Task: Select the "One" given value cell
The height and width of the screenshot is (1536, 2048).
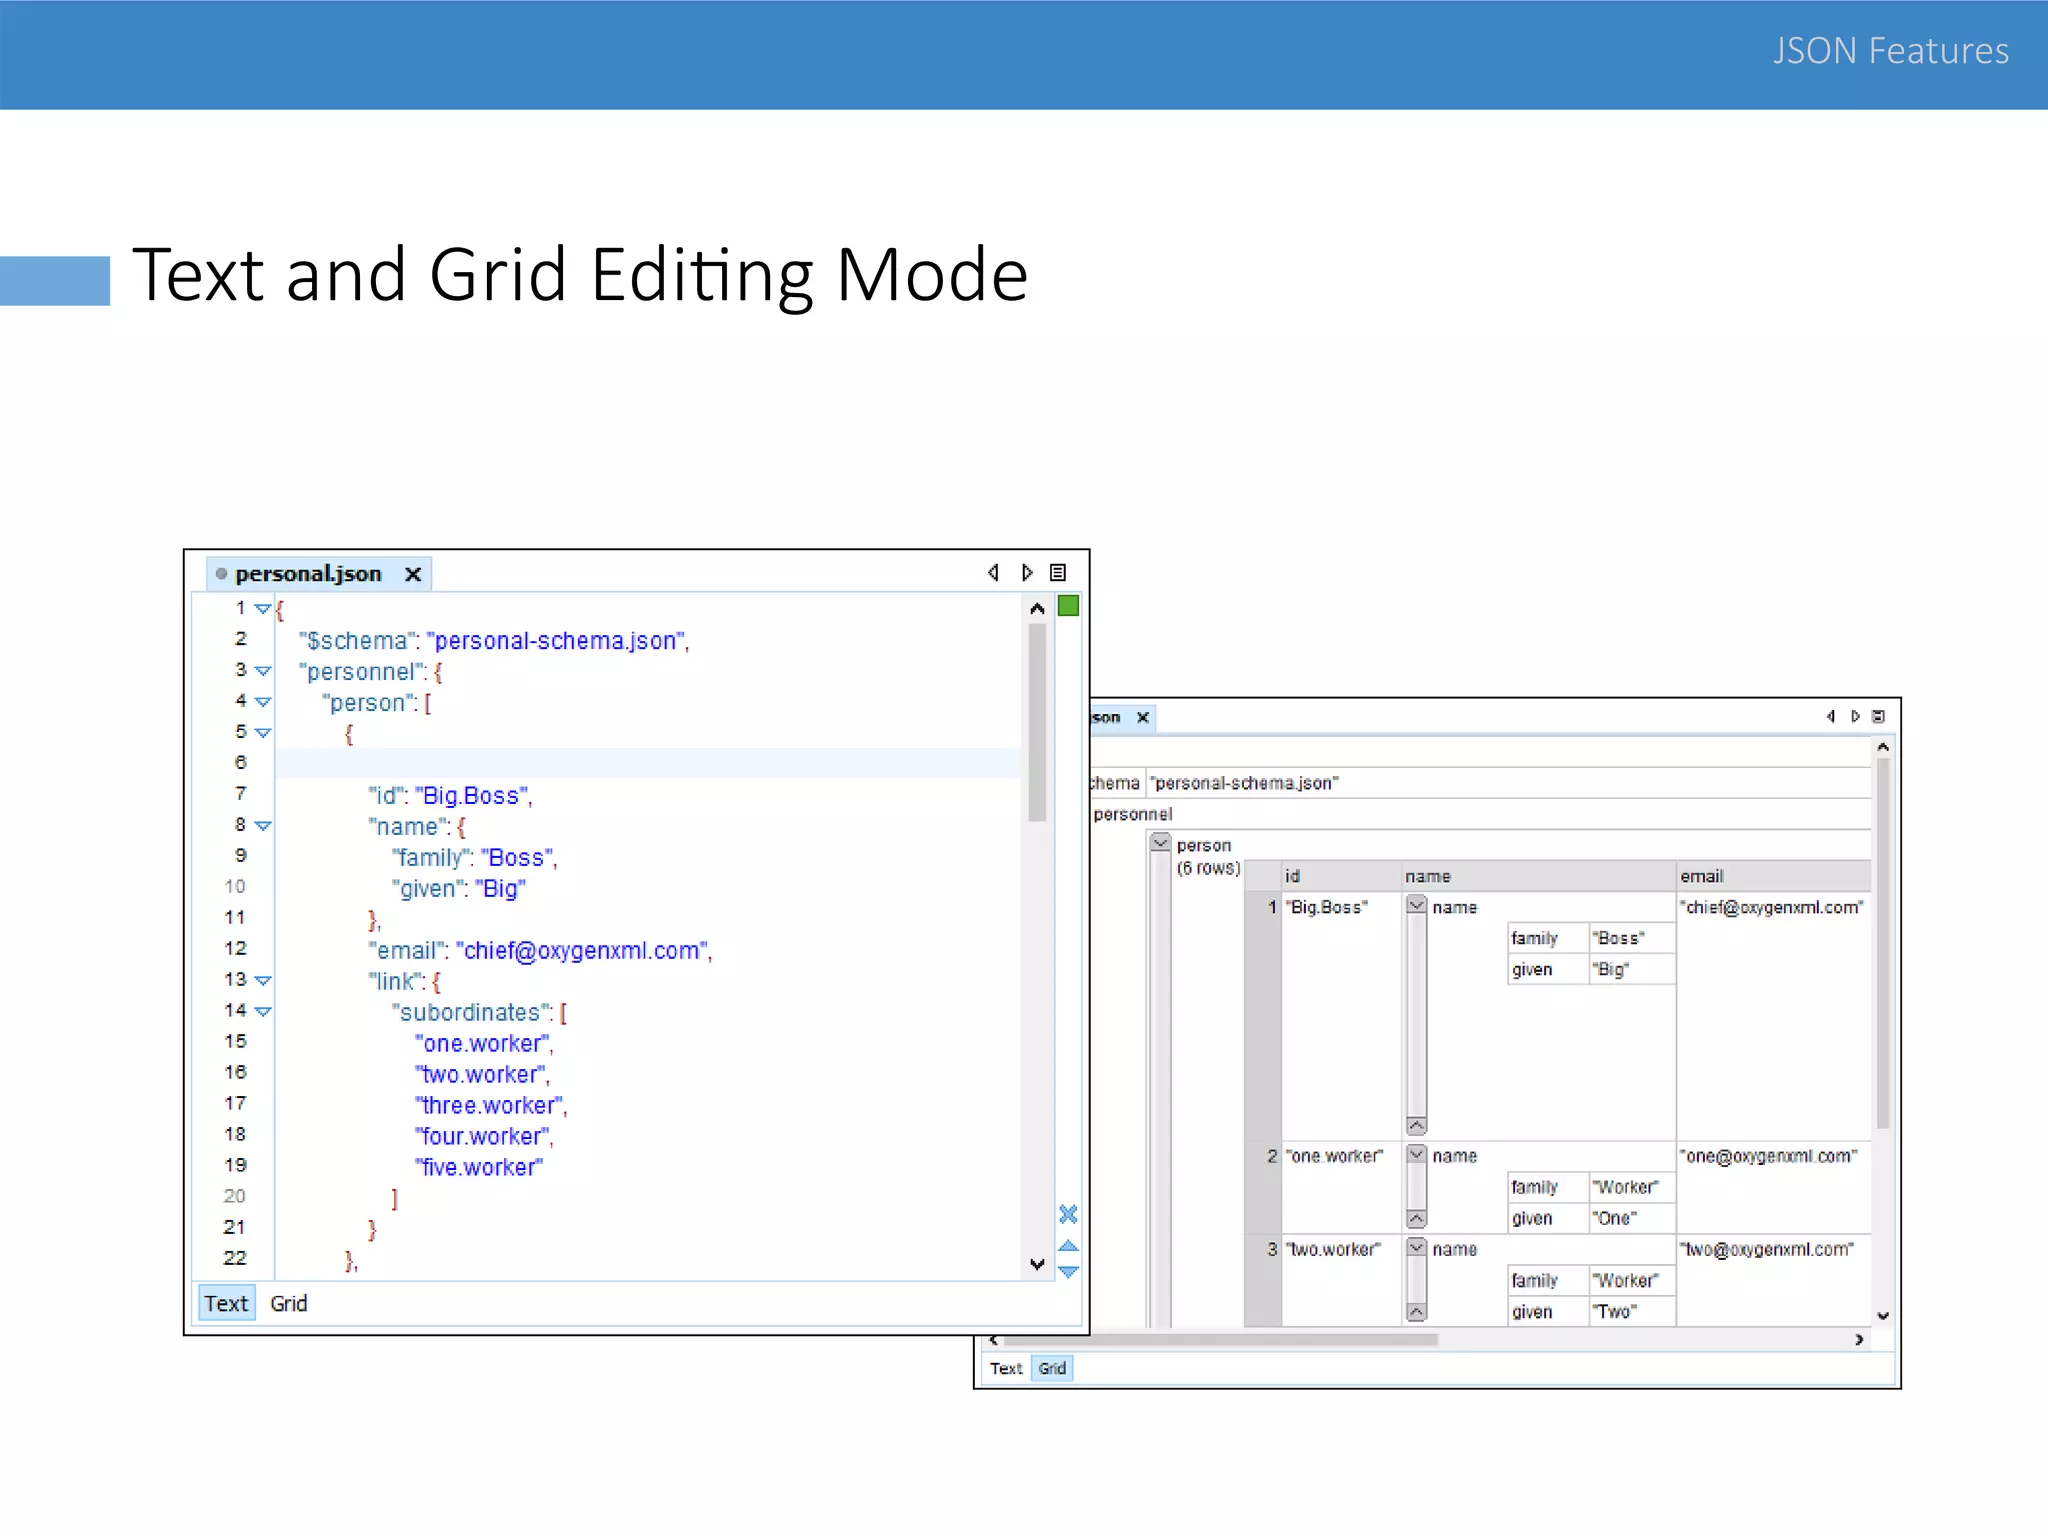Action: [x=1631, y=1218]
